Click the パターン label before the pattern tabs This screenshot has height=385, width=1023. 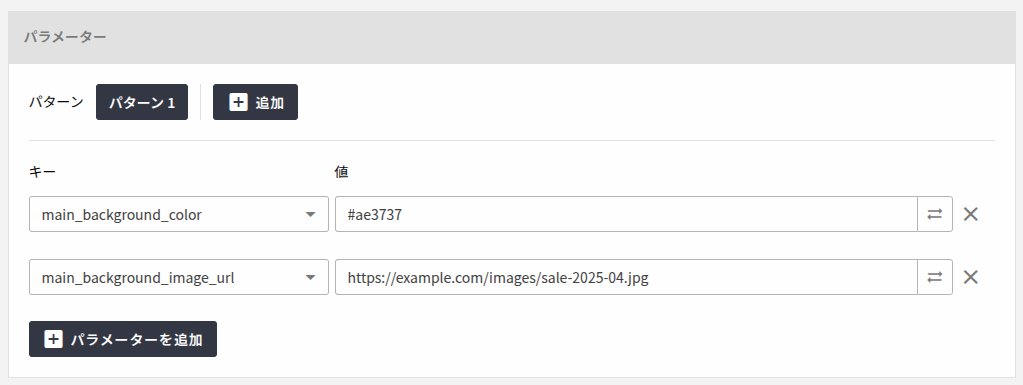point(56,102)
